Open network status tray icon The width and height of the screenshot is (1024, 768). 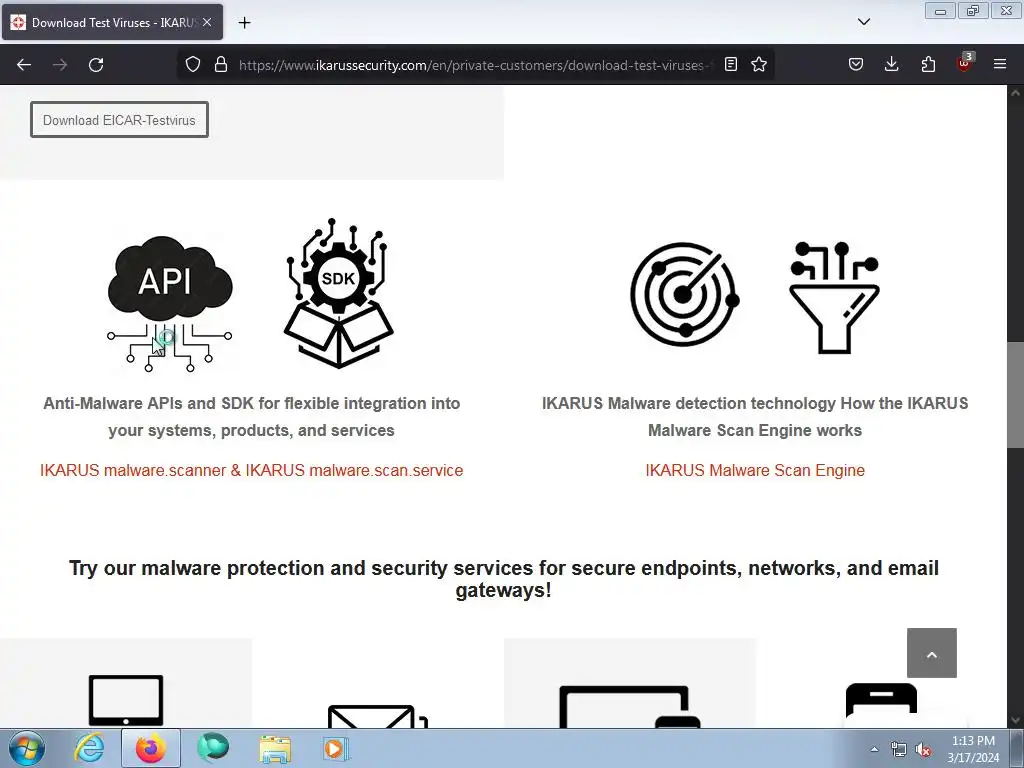pyautogui.click(x=899, y=750)
